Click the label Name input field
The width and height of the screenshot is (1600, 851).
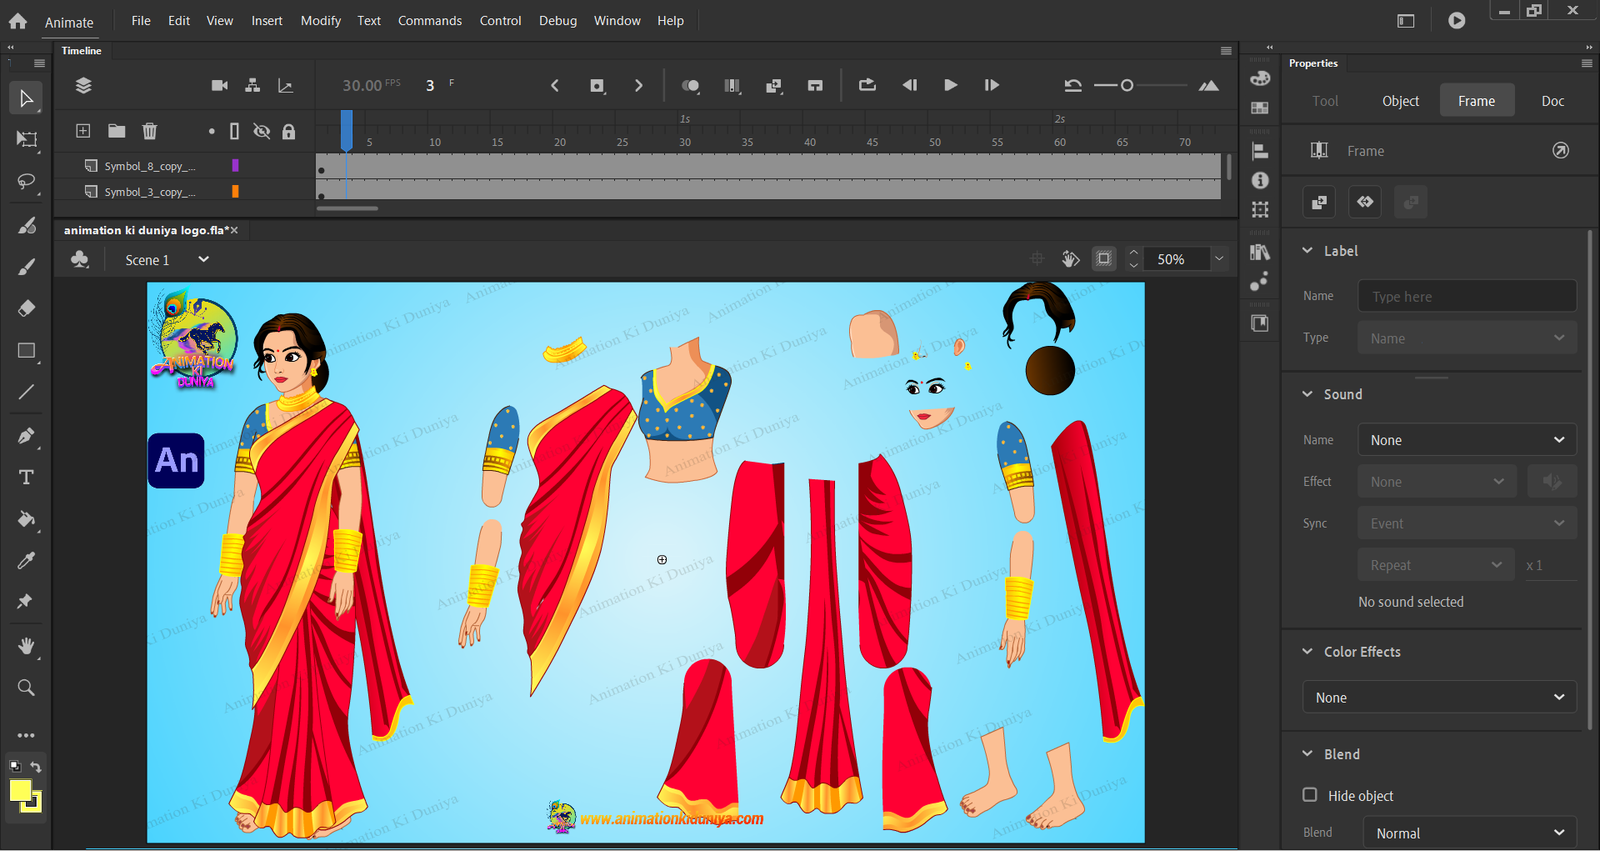1466,297
